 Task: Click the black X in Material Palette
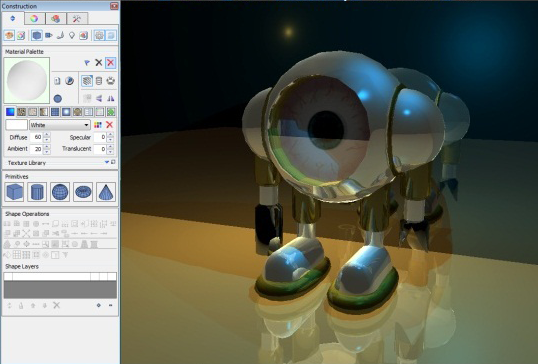coord(98,62)
